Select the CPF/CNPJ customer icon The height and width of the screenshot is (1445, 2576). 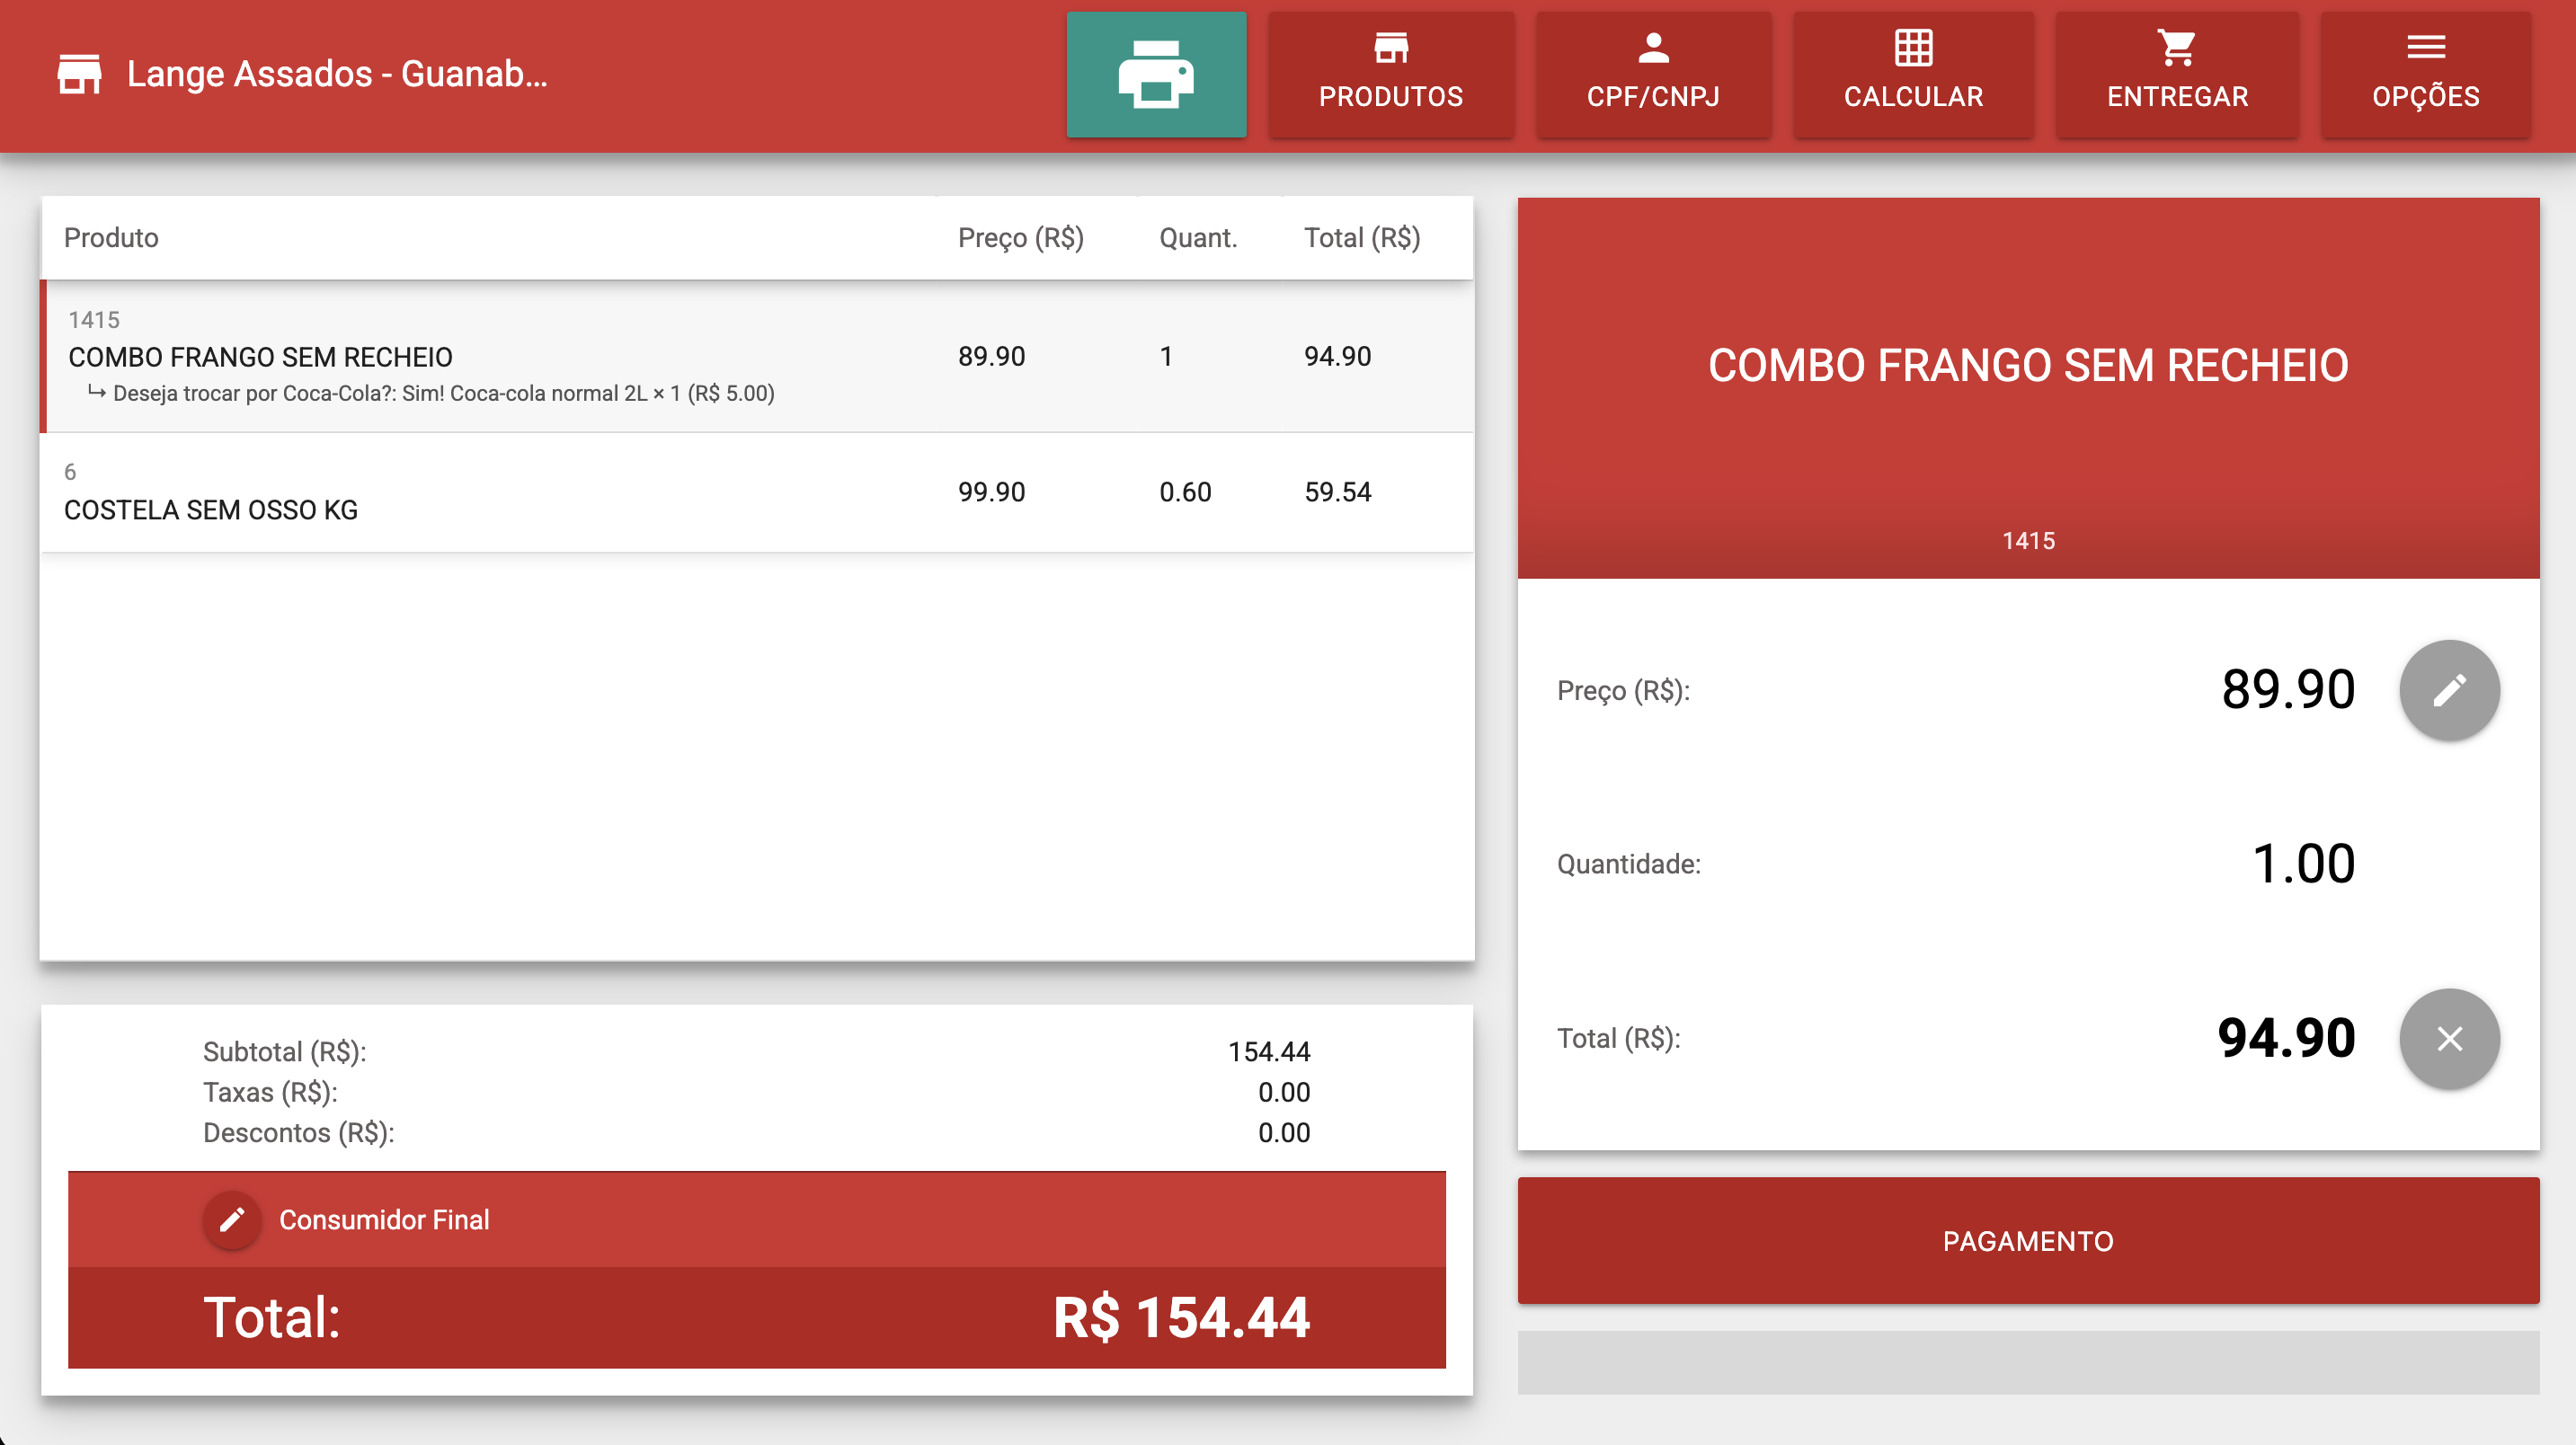tap(1653, 44)
